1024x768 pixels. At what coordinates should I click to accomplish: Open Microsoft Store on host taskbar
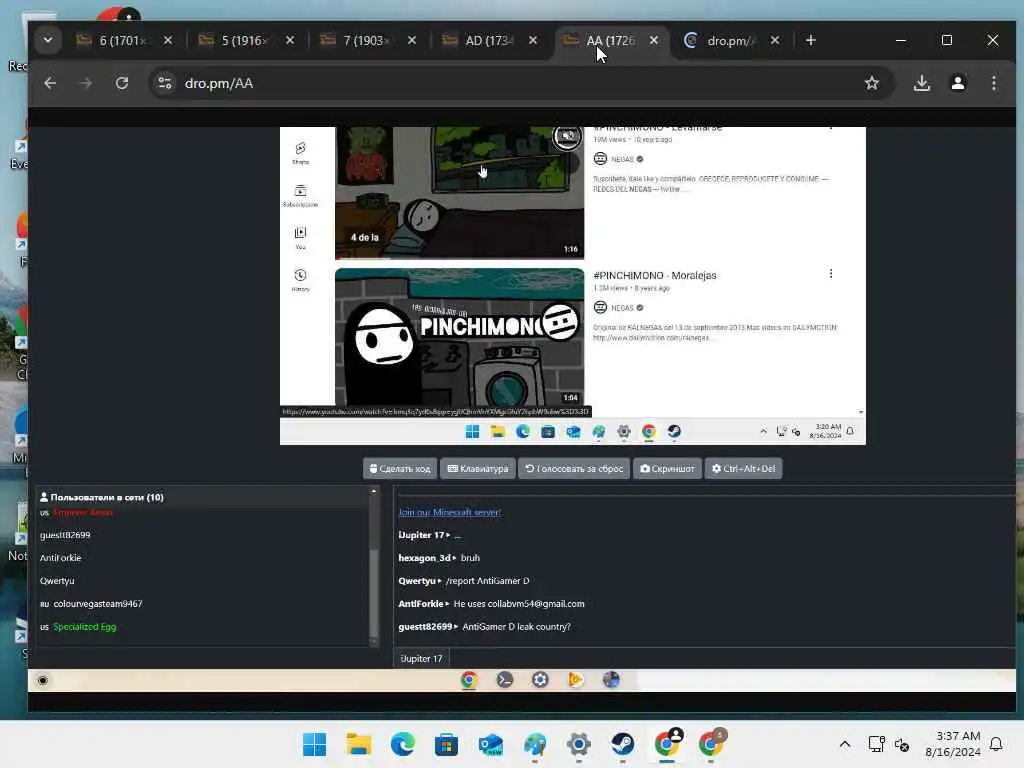click(x=447, y=744)
